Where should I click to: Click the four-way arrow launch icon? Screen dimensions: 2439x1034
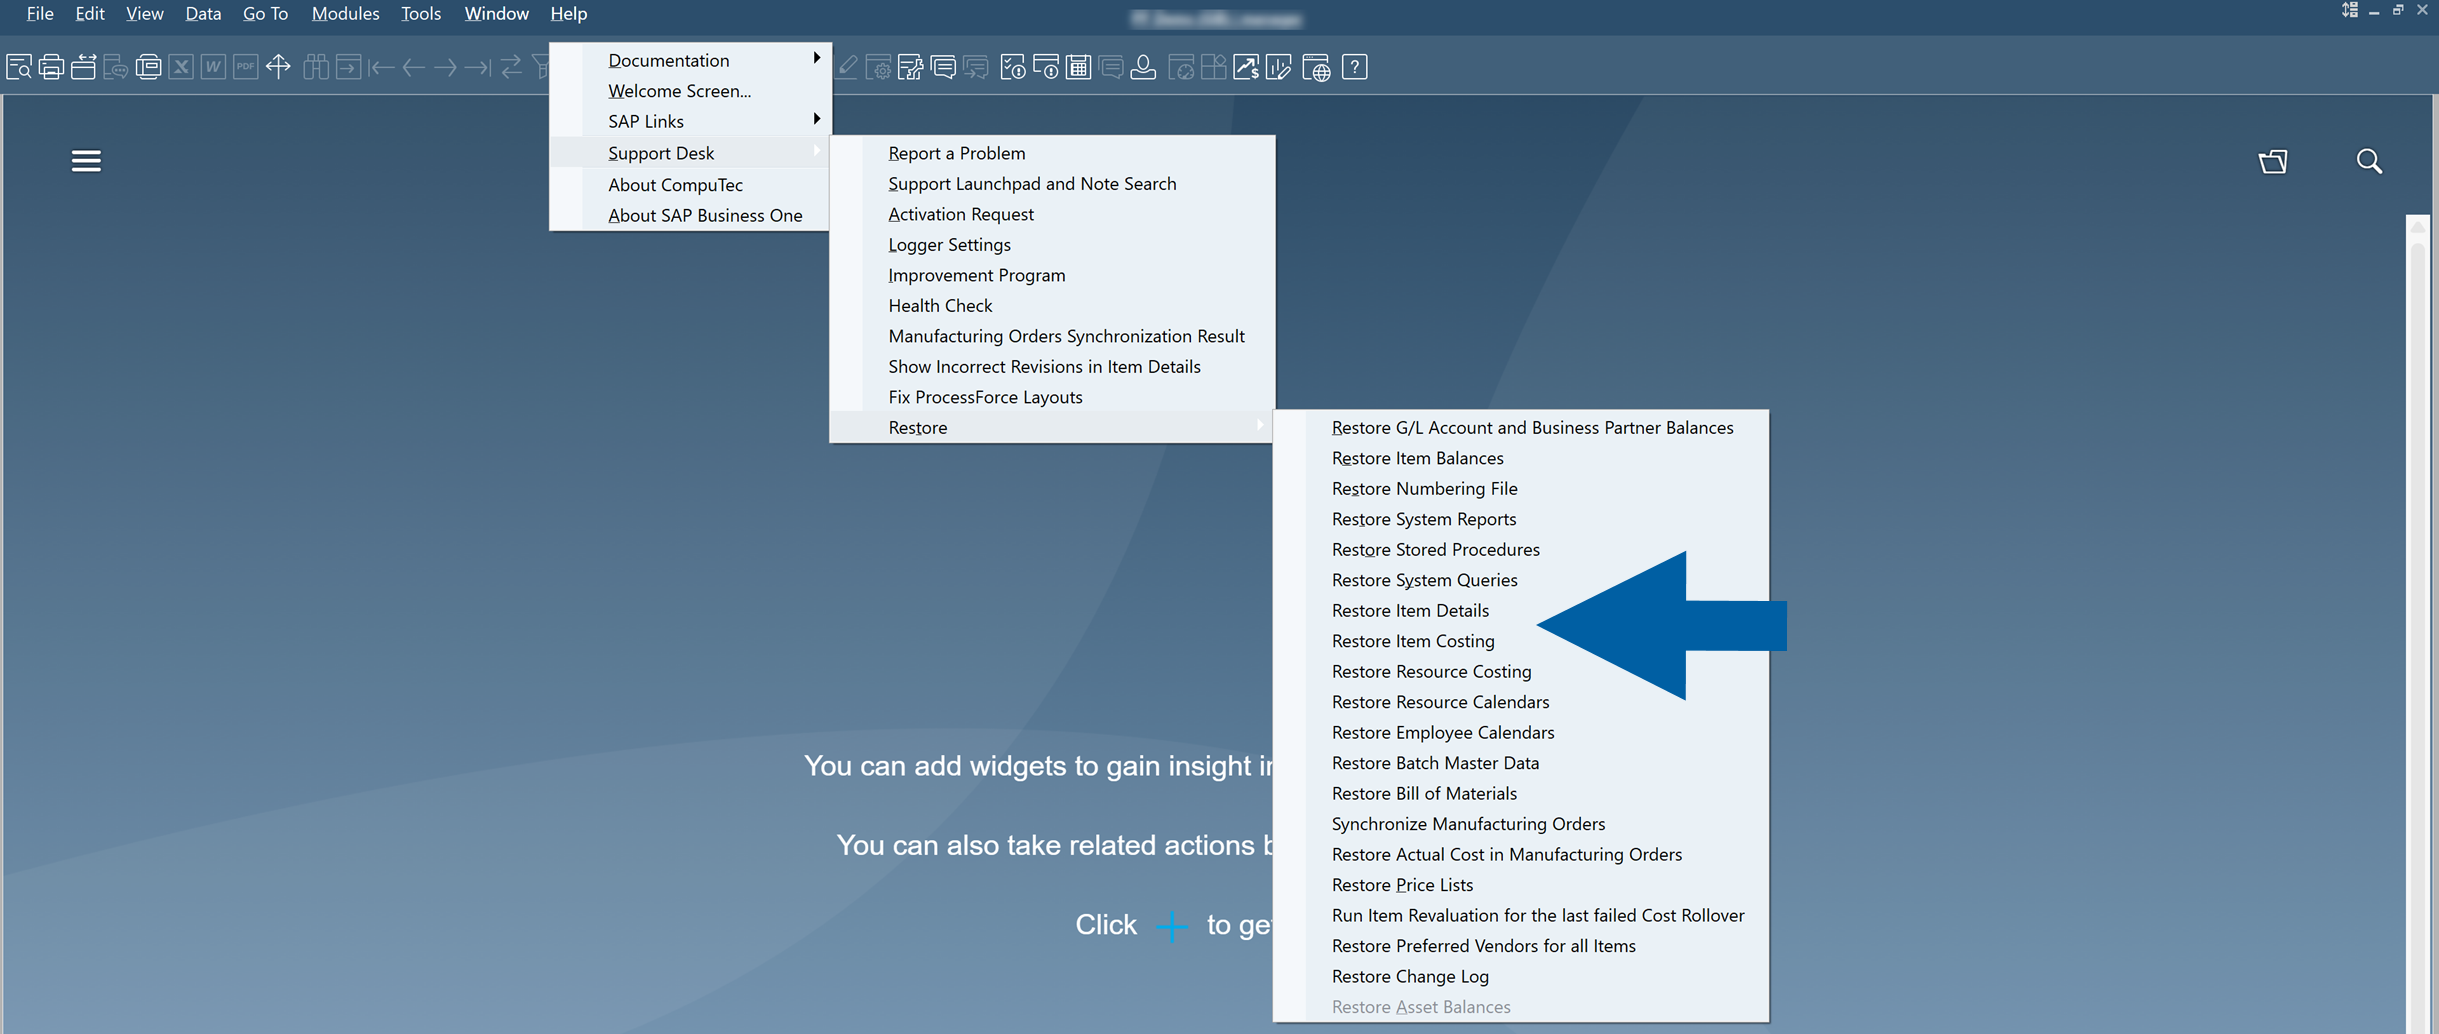[278, 67]
